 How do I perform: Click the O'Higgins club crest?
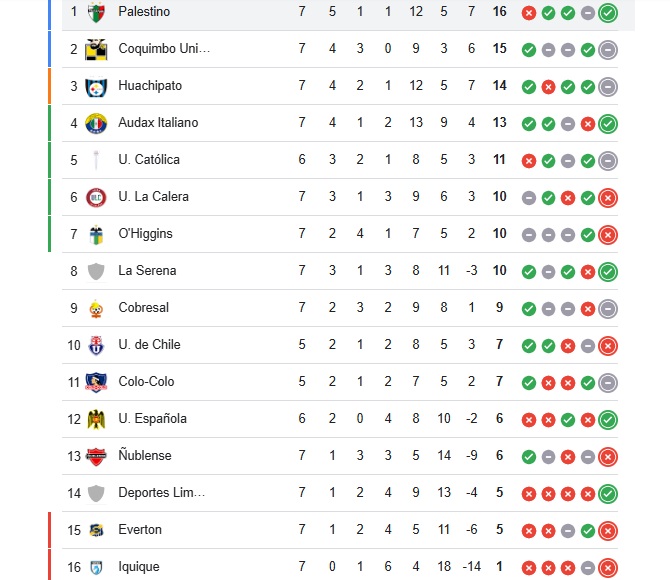[x=96, y=234]
